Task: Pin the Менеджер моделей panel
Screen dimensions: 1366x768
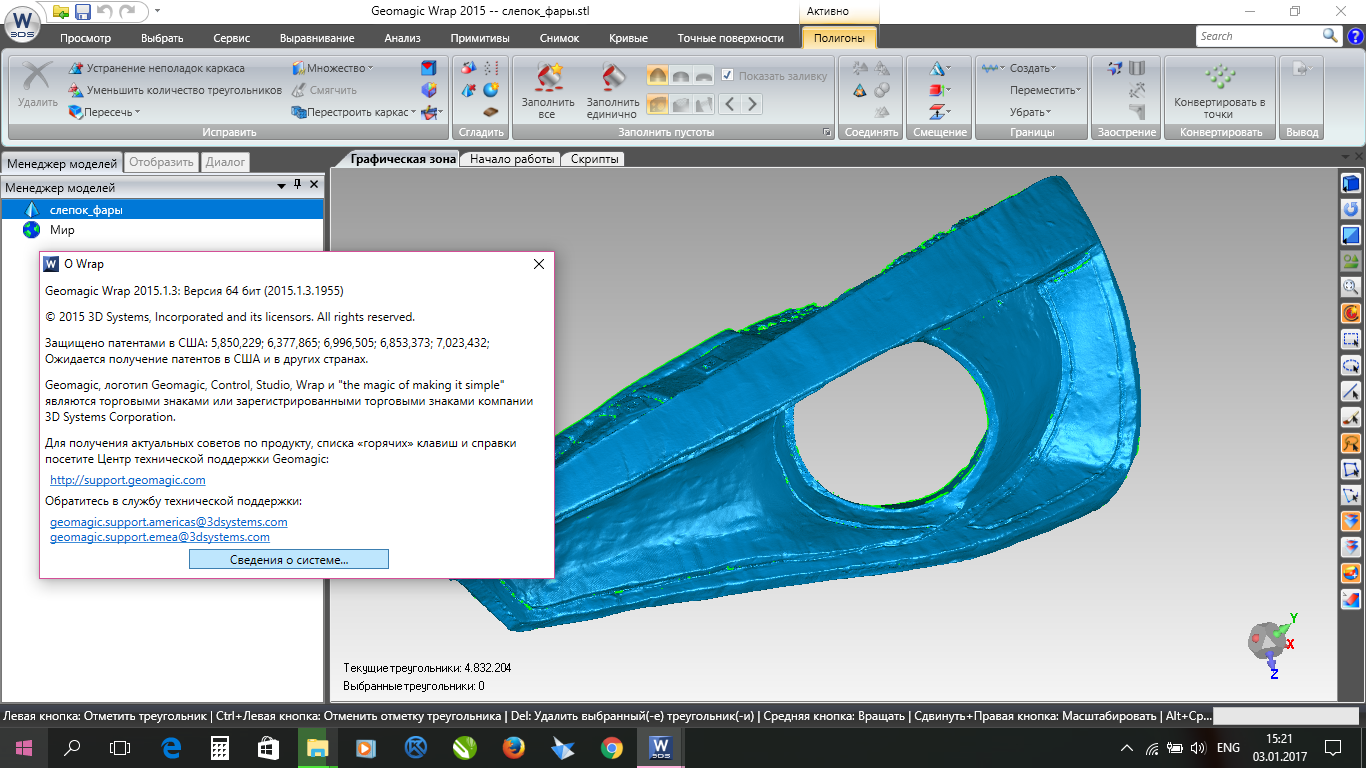Action: click(297, 186)
